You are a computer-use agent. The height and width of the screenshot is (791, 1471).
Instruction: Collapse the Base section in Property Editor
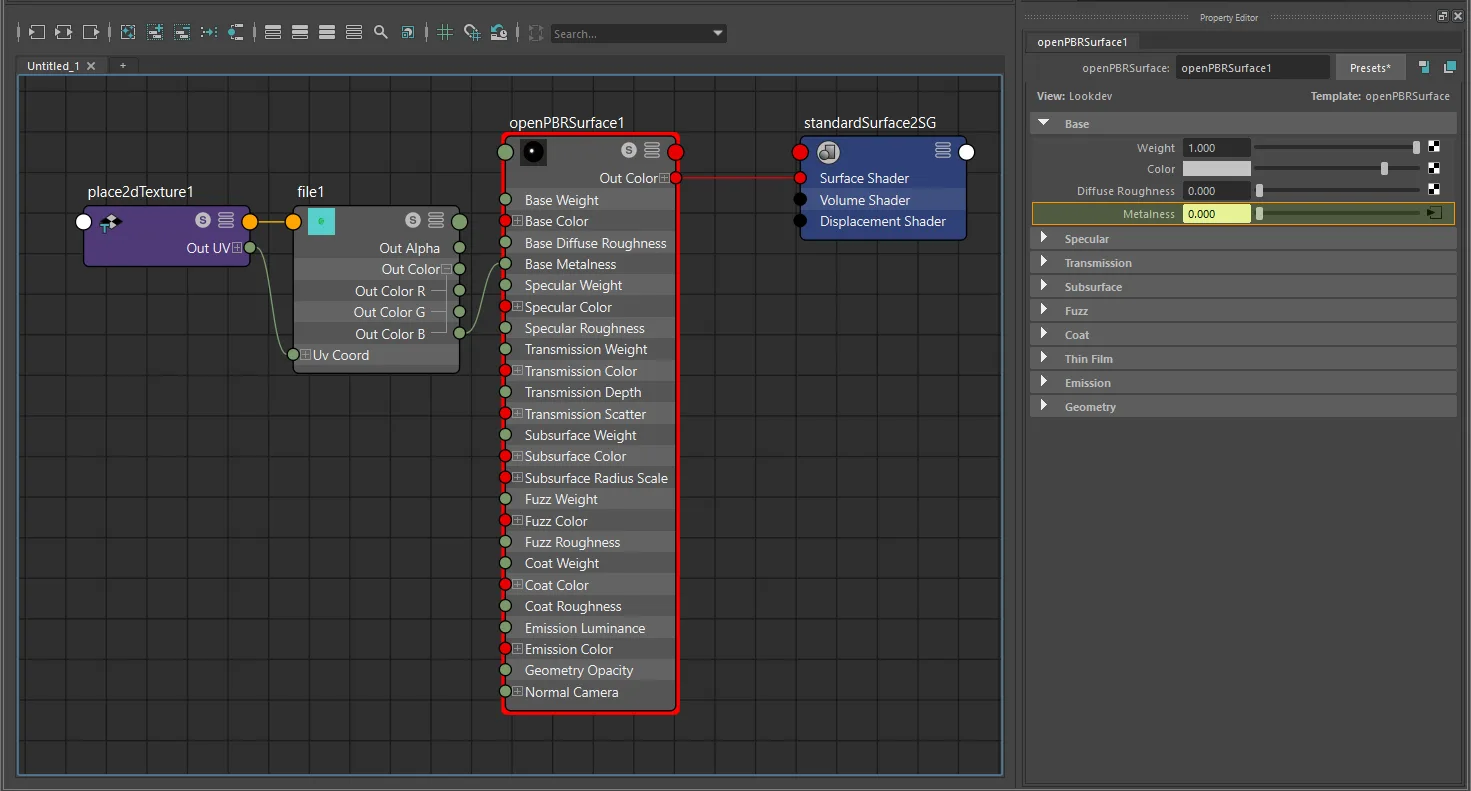click(1044, 123)
